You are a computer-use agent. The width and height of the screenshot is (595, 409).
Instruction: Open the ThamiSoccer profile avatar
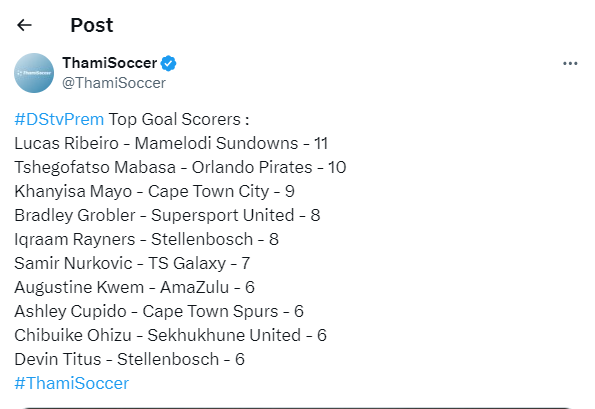point(34,73)
